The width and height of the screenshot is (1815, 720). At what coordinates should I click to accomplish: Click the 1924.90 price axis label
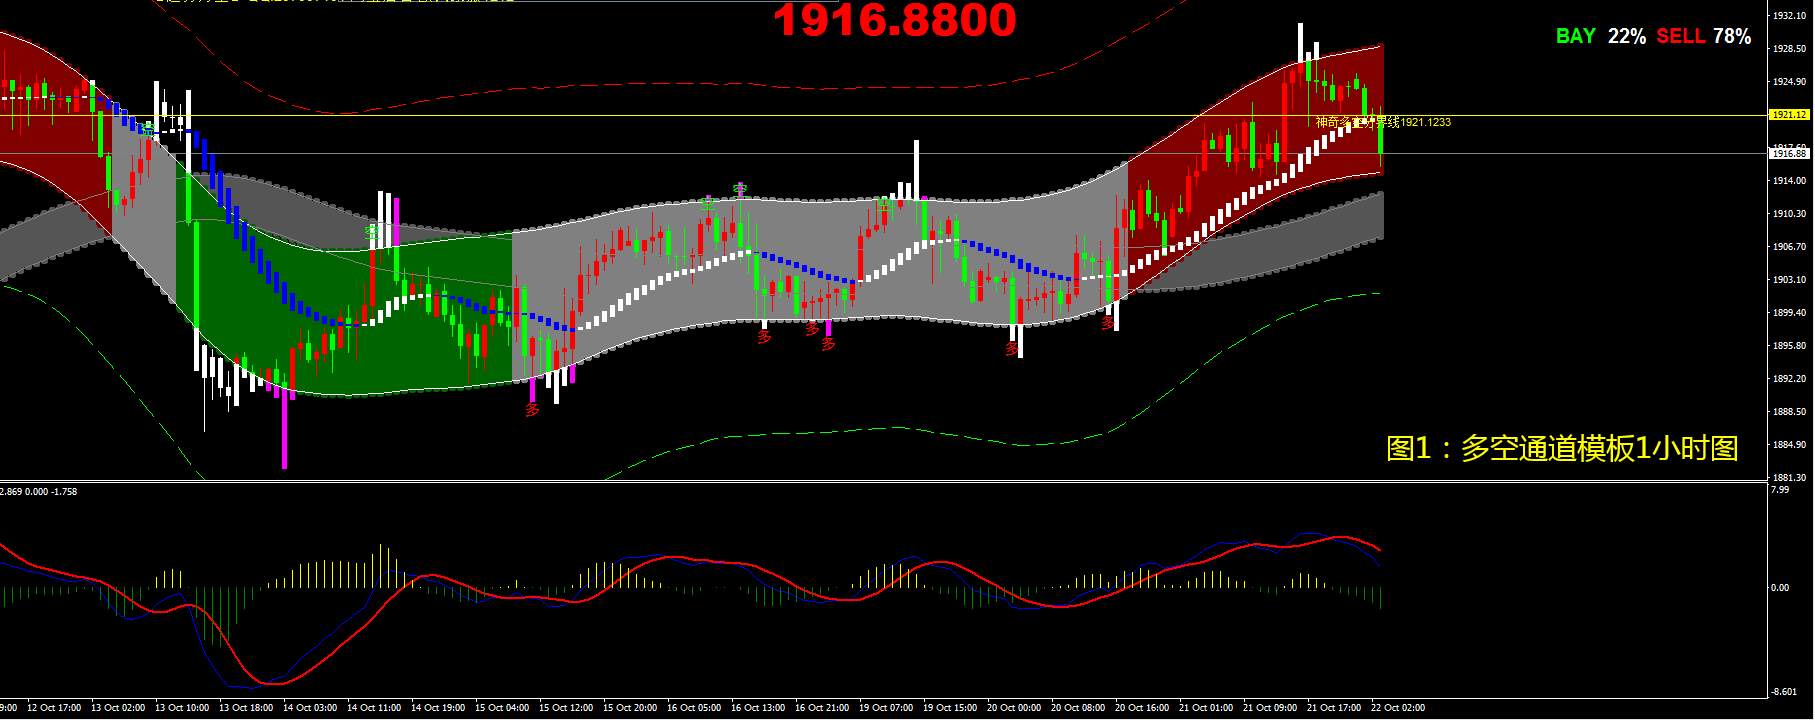point(1789,82)
